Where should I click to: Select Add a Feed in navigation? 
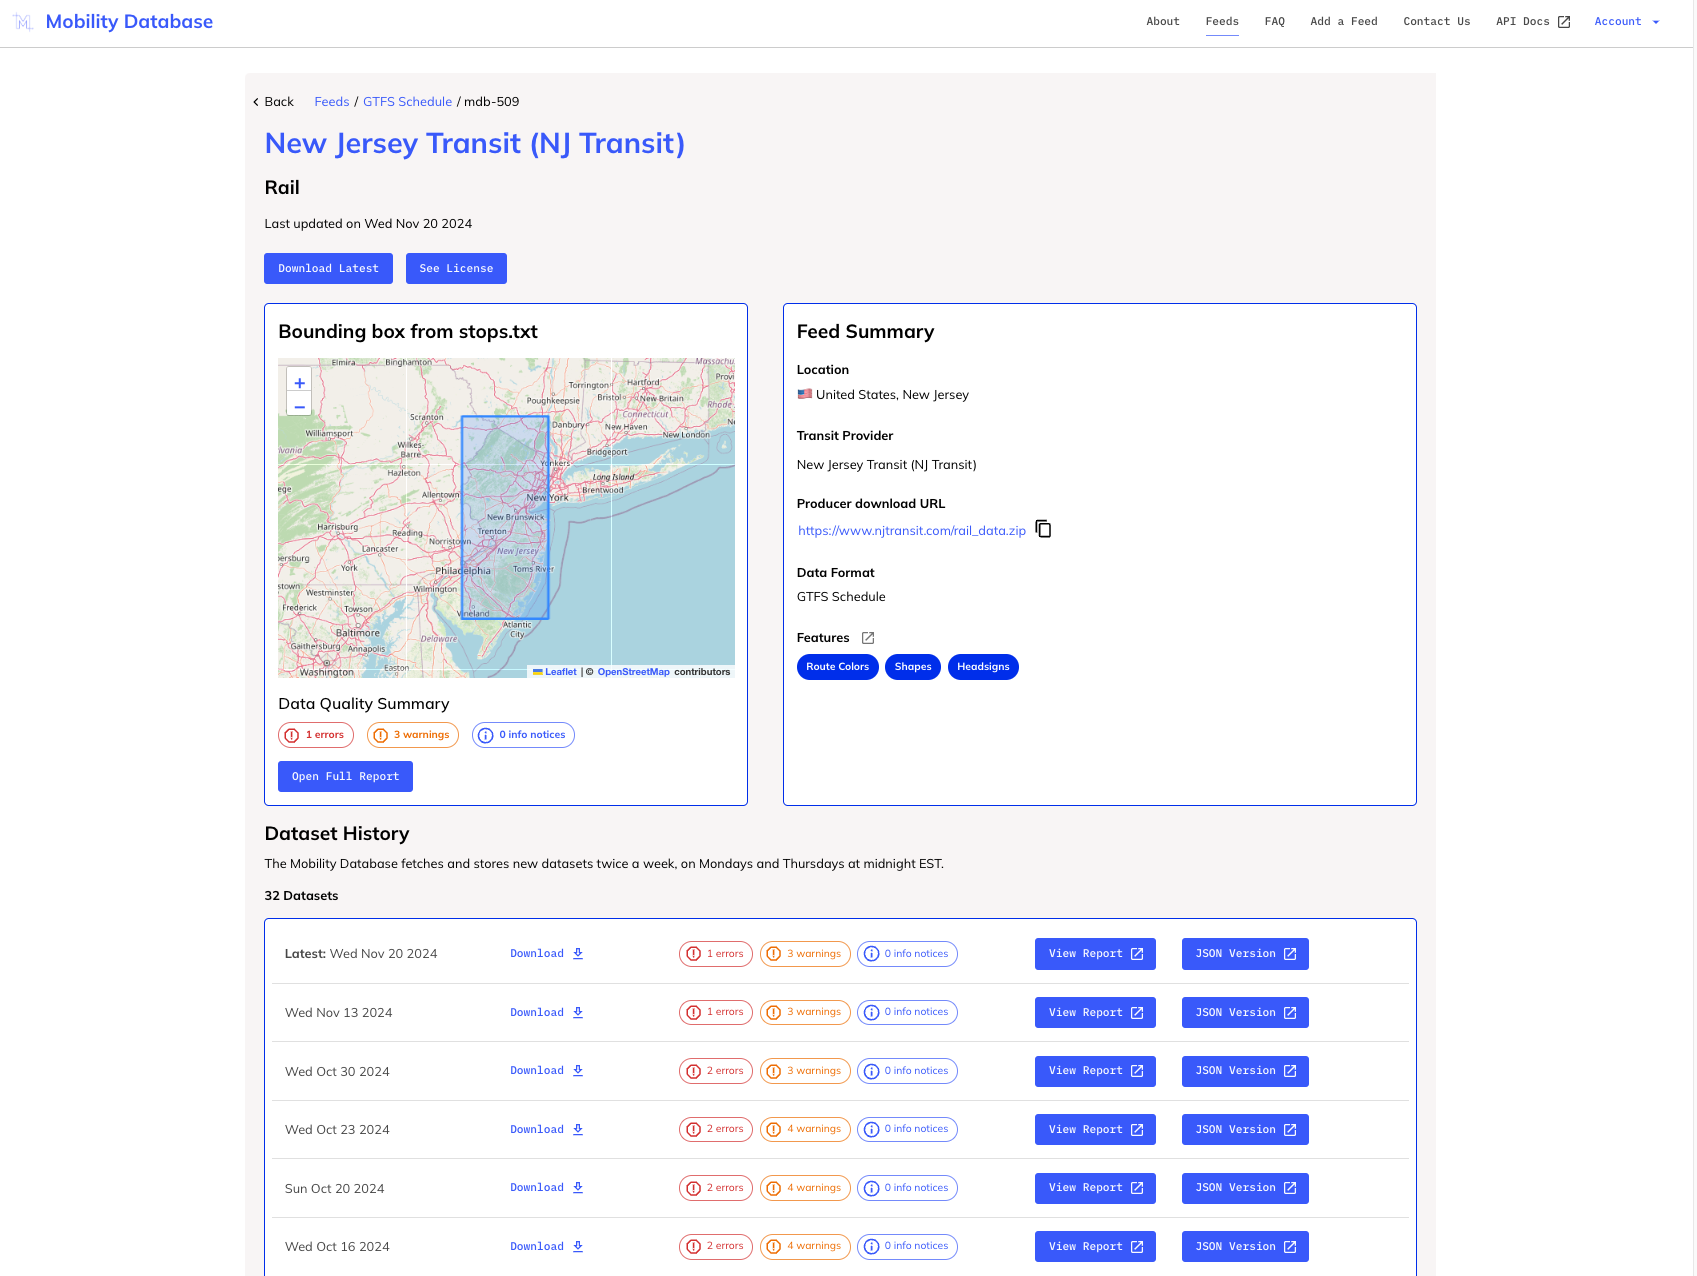[1344, 22]
